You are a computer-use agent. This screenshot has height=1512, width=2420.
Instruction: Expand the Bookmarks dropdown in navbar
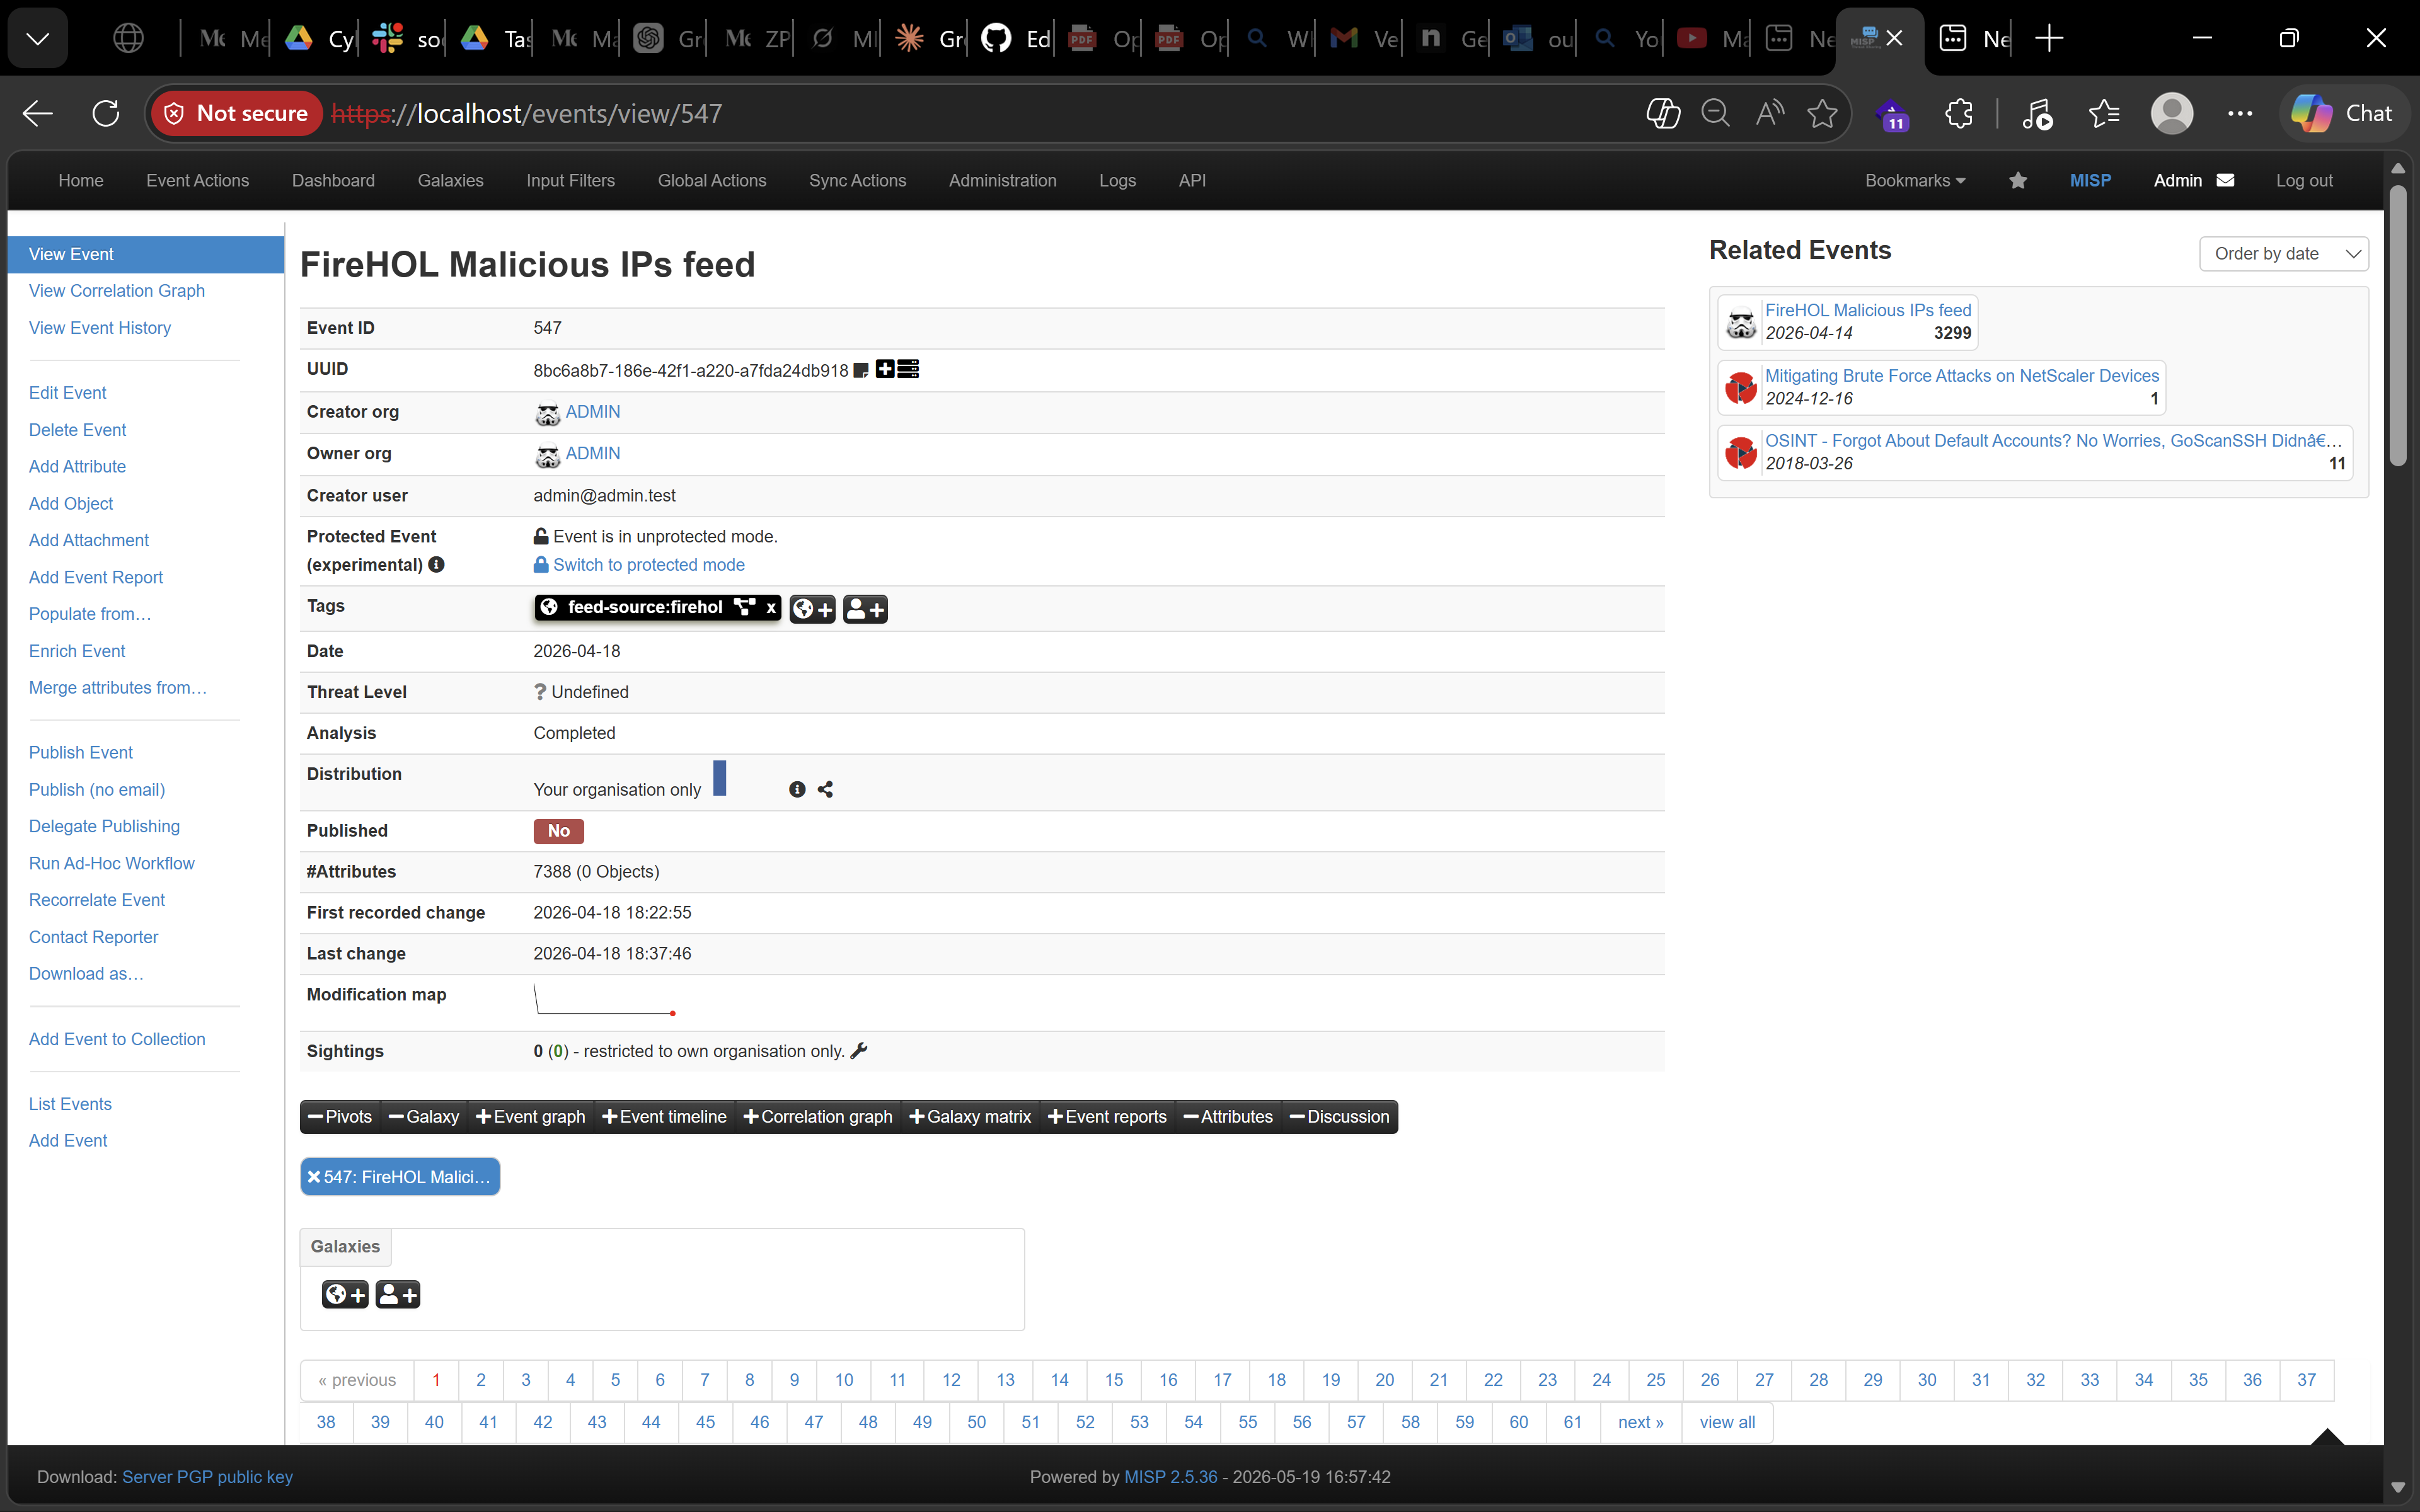[x=1915, y=181]
